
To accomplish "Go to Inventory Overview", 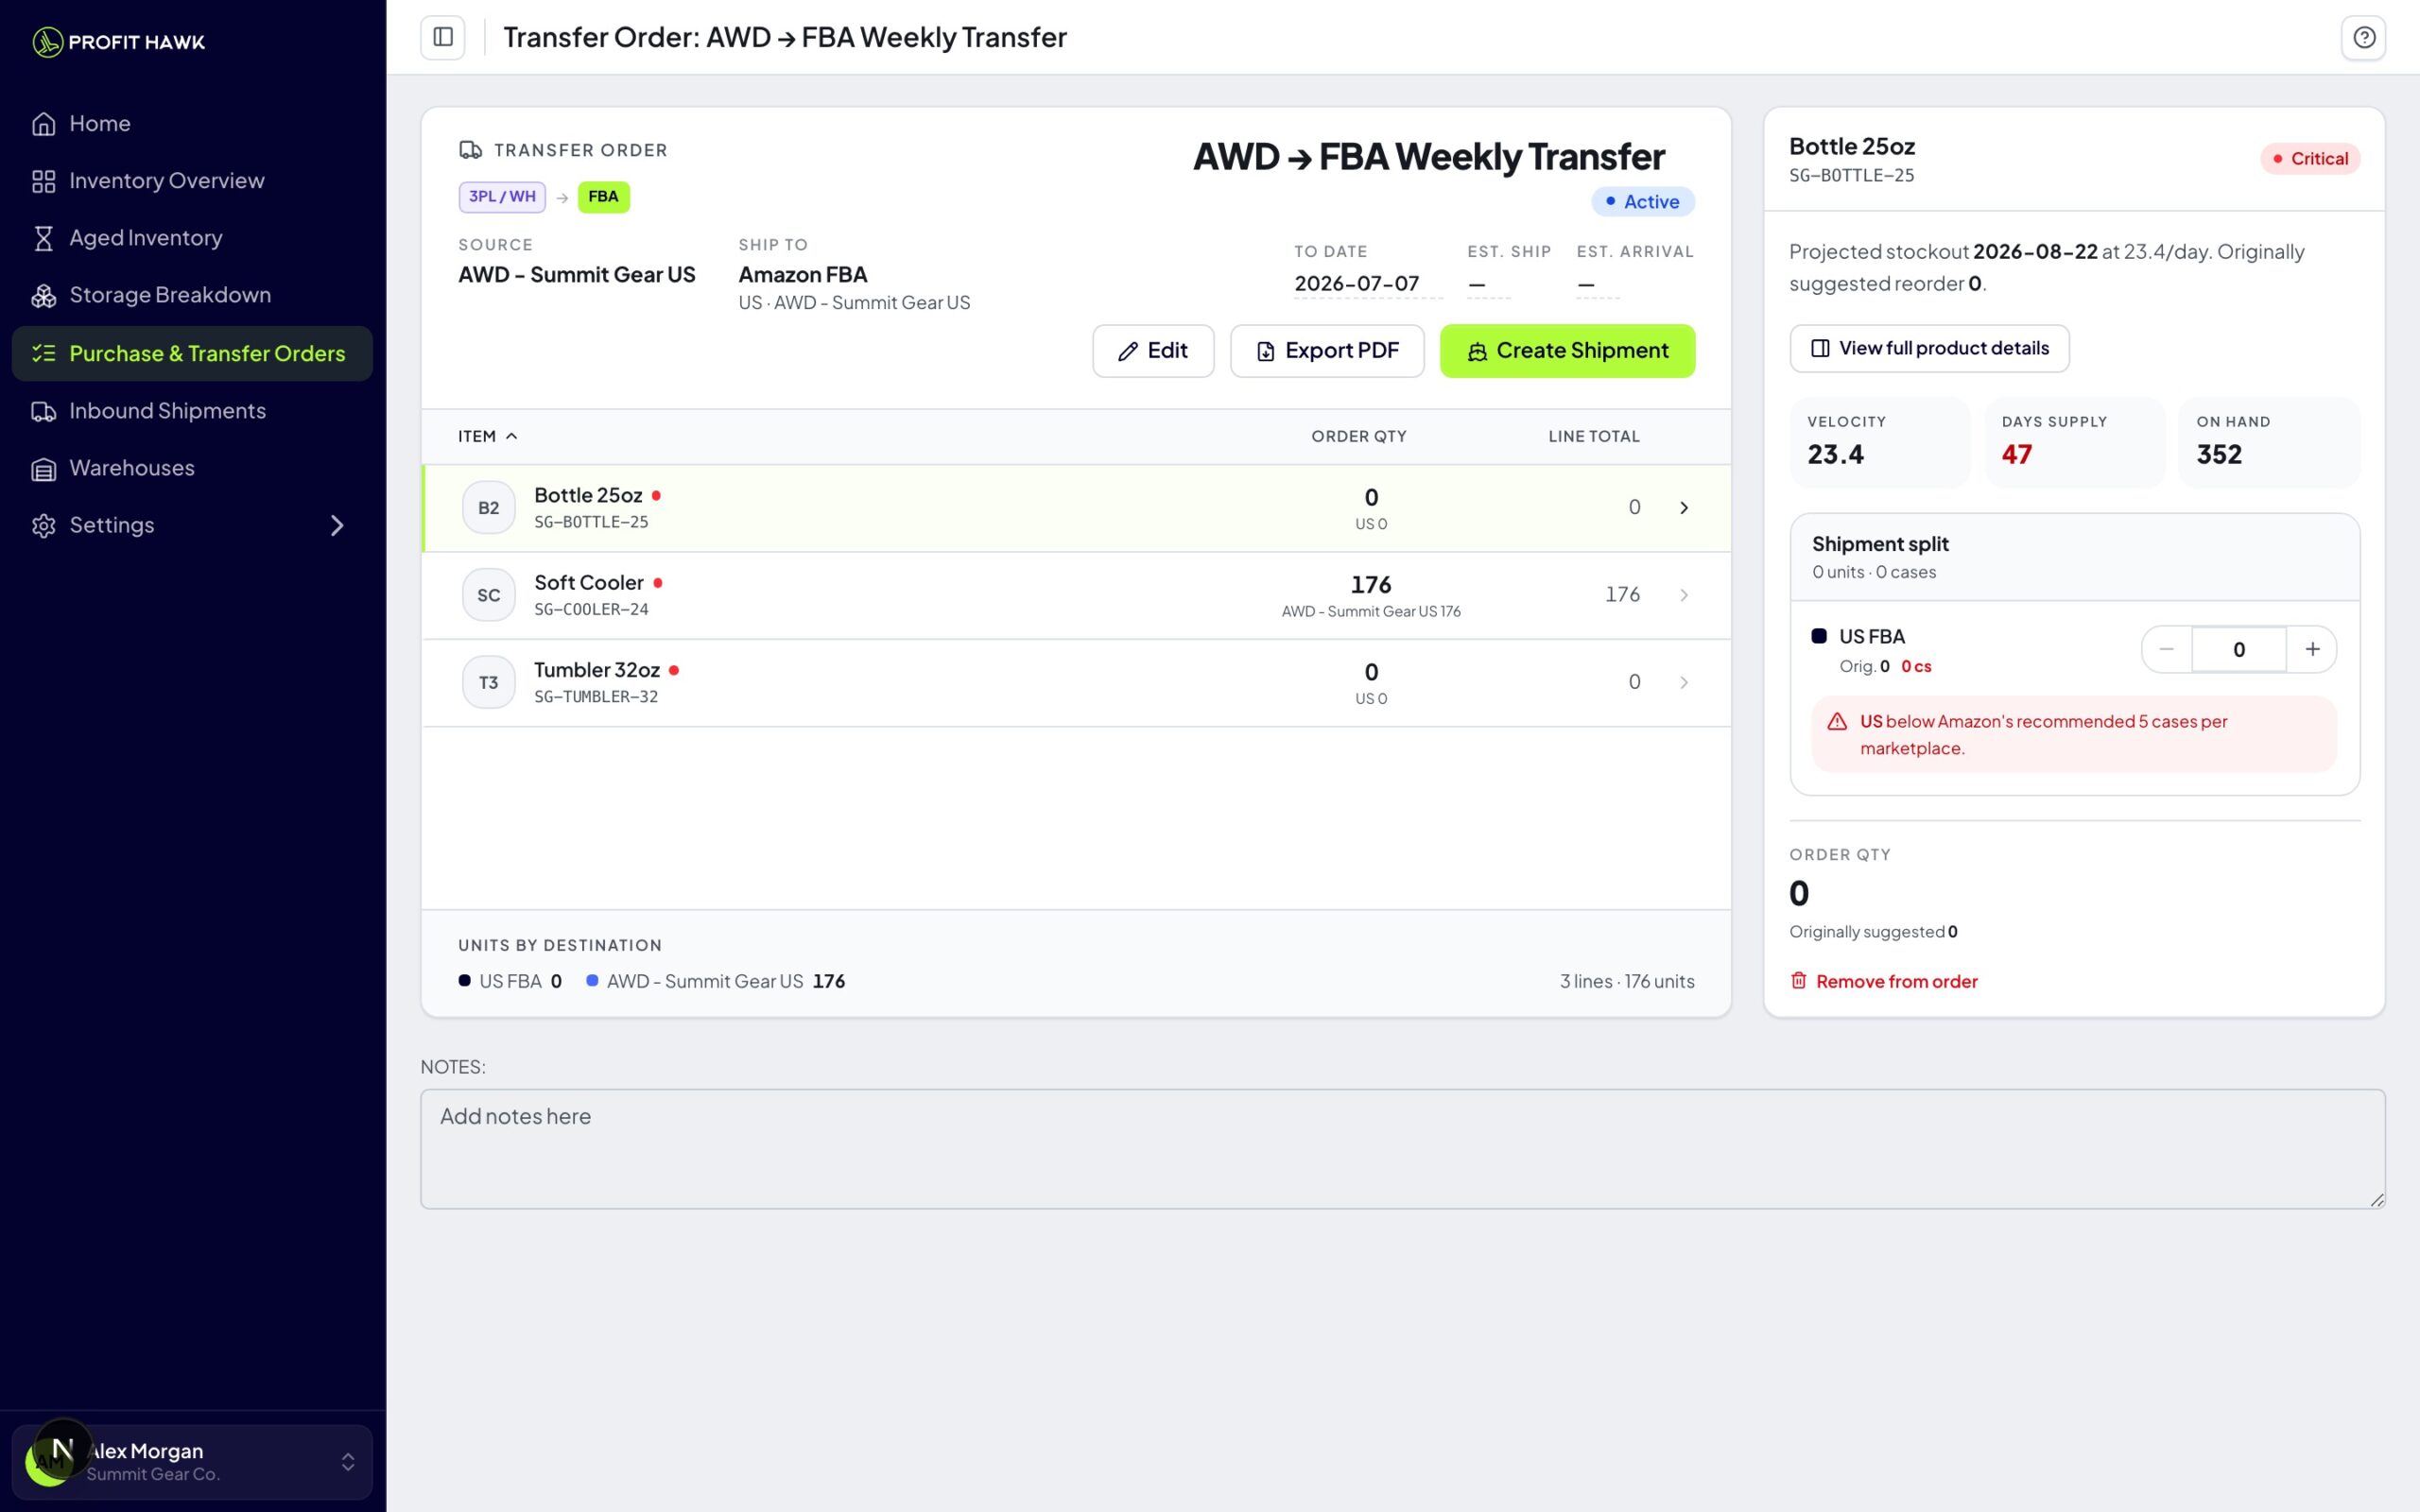I will [x=192, y=181].
